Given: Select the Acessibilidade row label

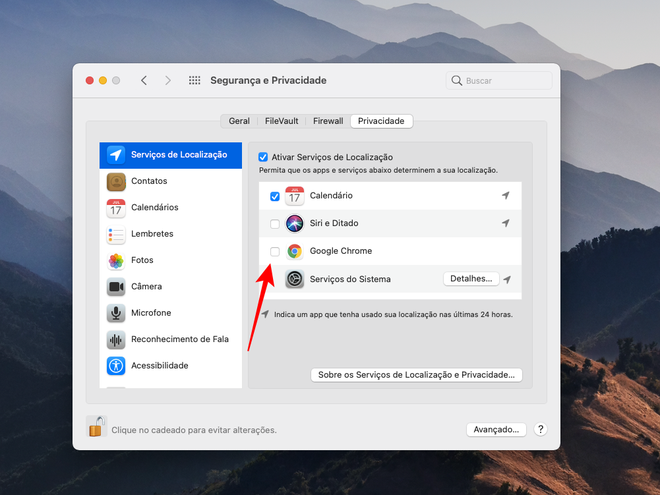Looking at the screenshot, I should [x=160, y=366].
